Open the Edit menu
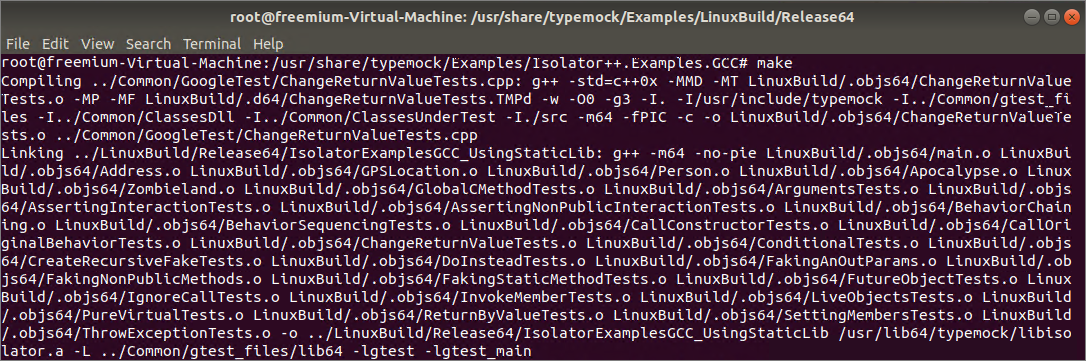Image resolution: width=1086 pixels, height=361 pixels. click(55, 44)
